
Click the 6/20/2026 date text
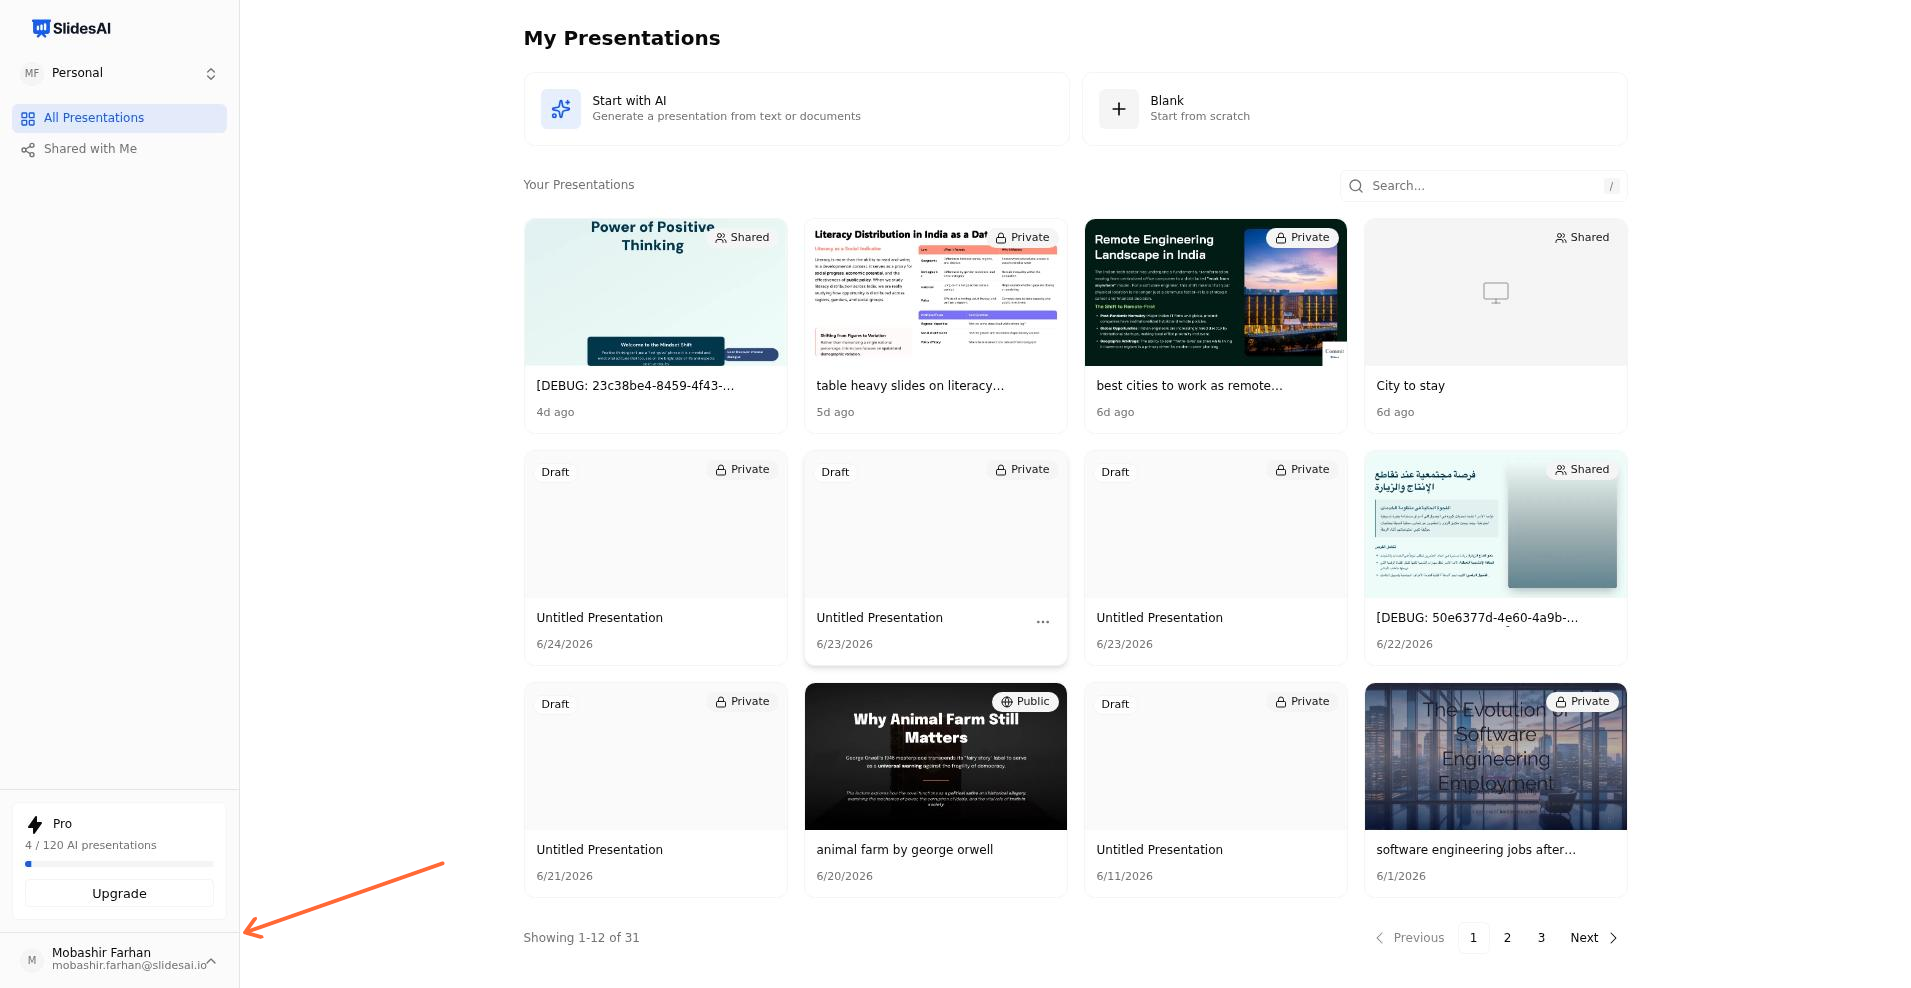pos(844,877)
